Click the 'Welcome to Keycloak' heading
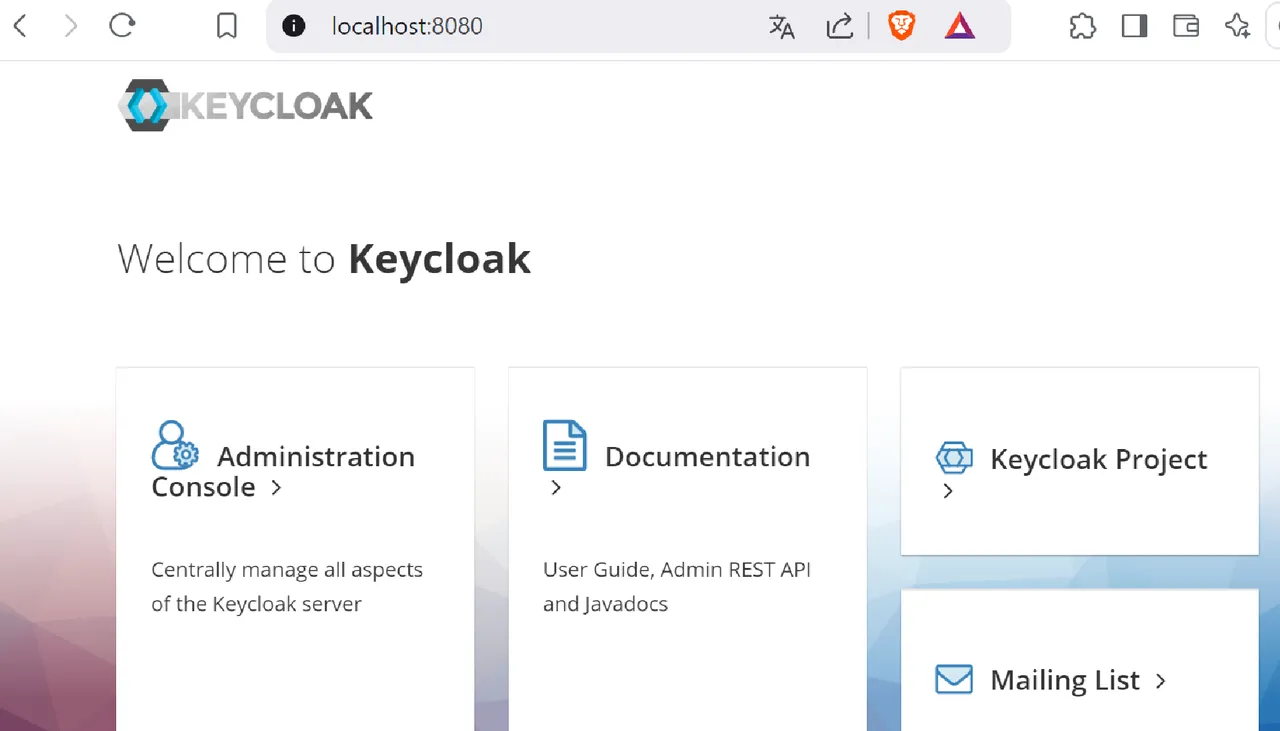This screenshot has width=1280, height=731. [x=324, y=259]
